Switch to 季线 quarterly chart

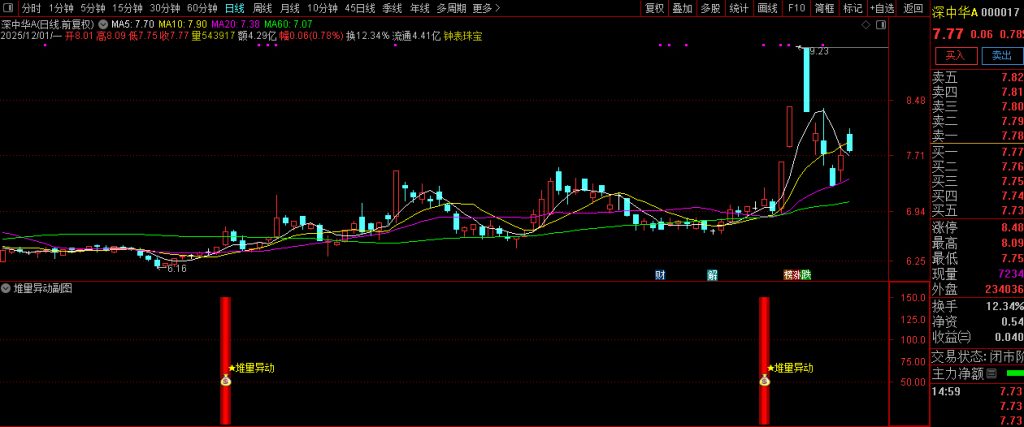pyautogui.click(x=392, y=8)
